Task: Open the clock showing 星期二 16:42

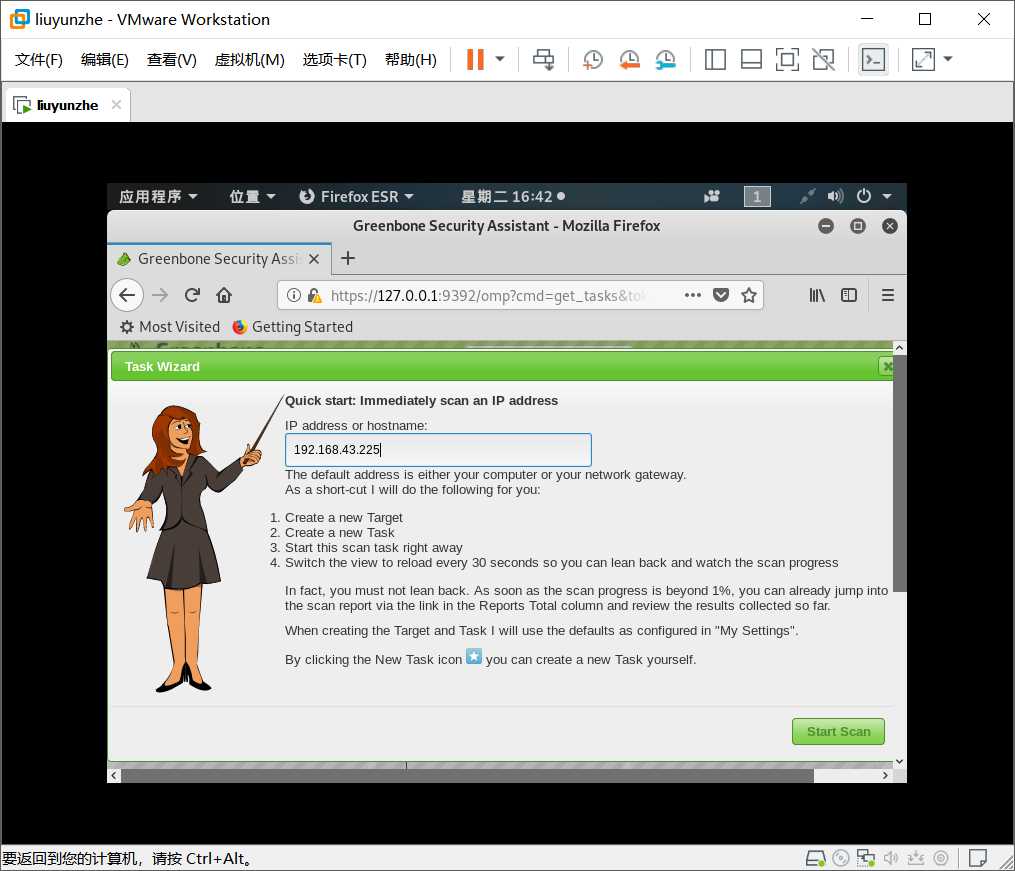Action: pos(513,197)
